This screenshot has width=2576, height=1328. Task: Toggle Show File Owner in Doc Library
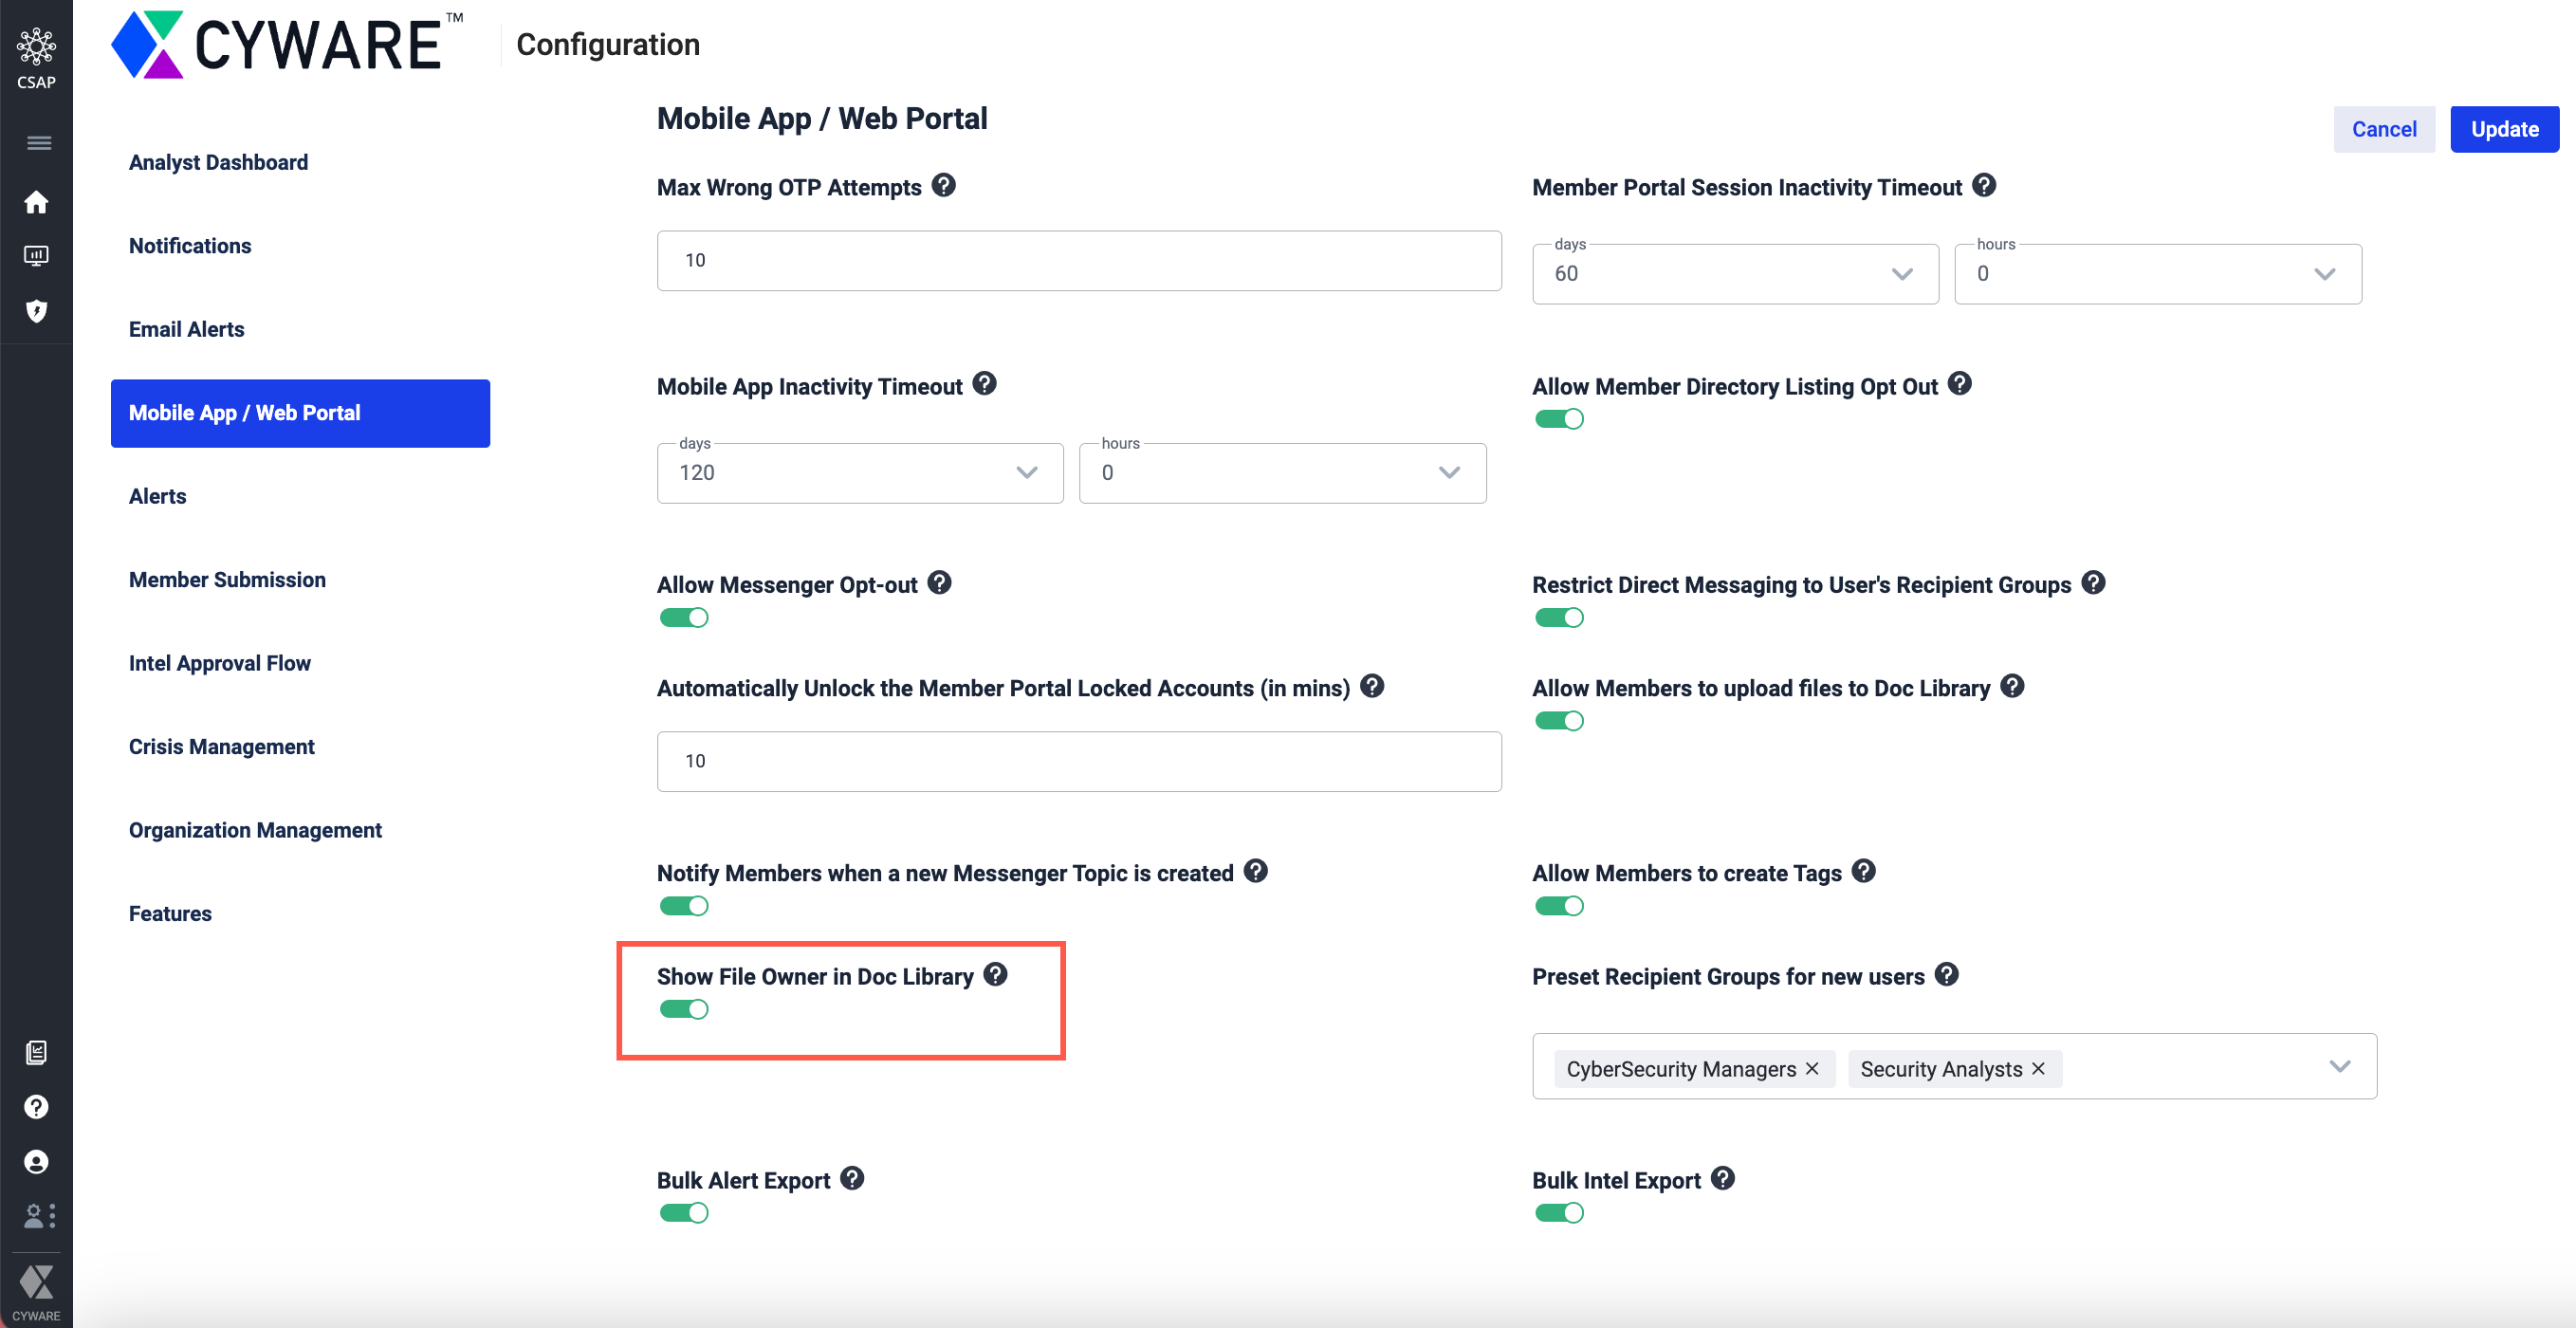[x=684, y=1009]
